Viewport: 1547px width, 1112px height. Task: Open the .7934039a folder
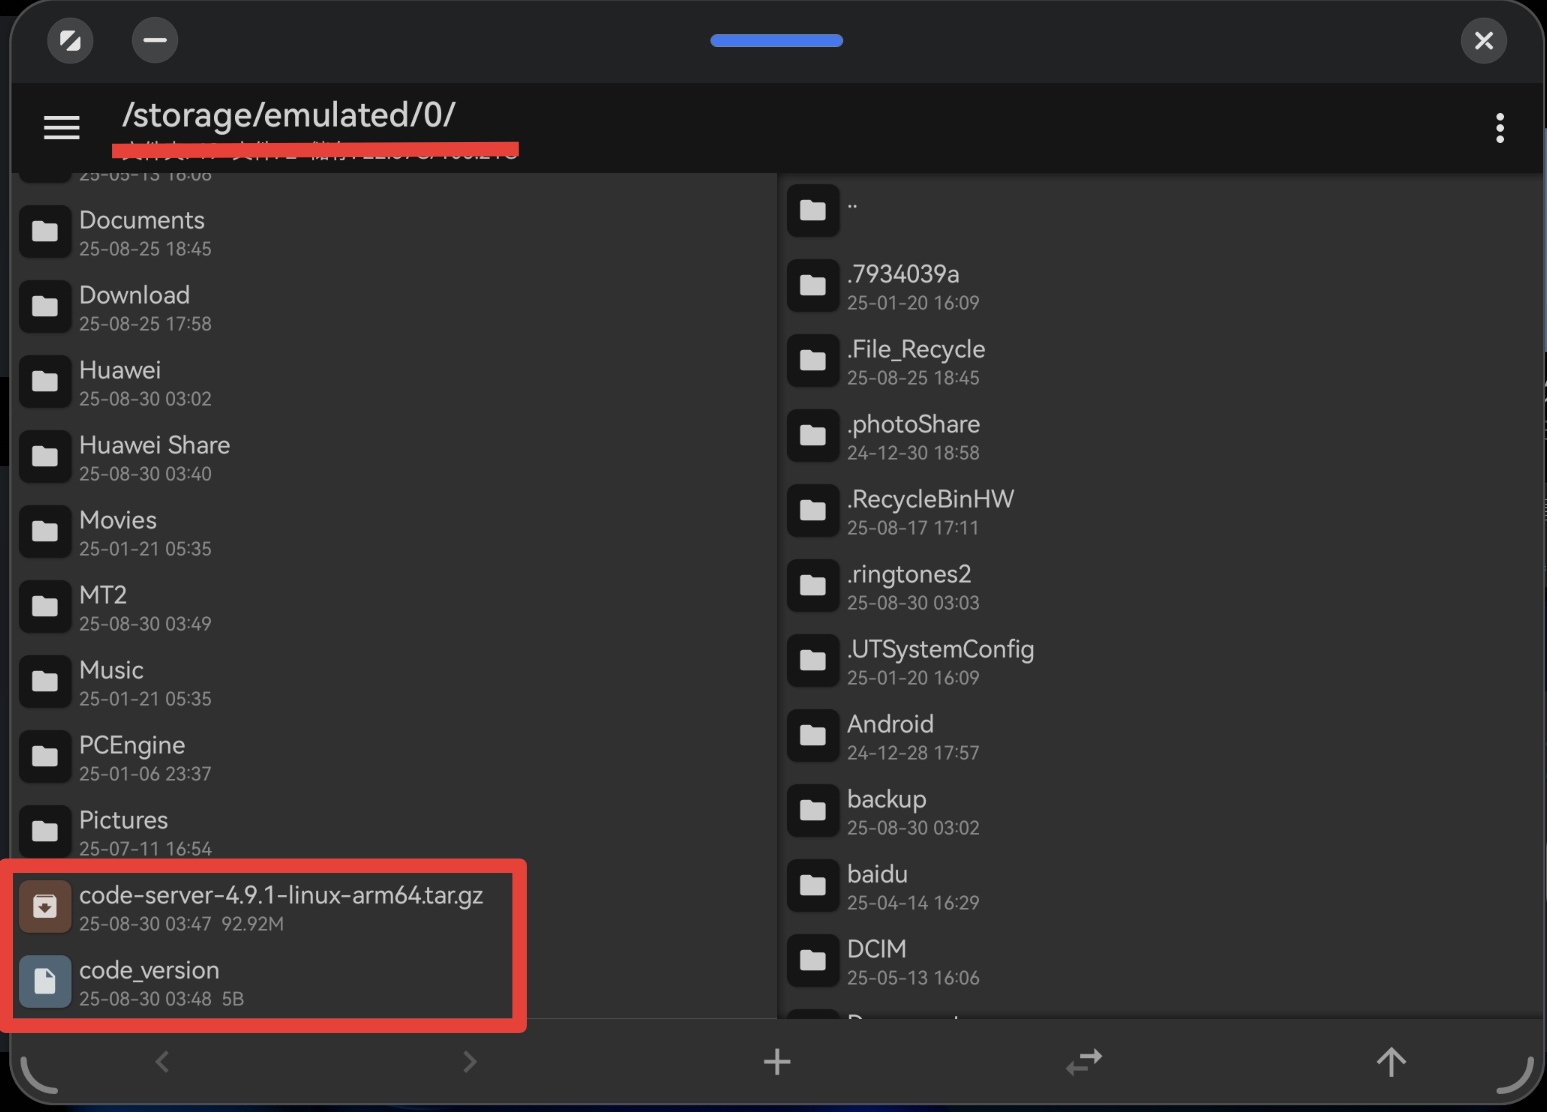1162,286
